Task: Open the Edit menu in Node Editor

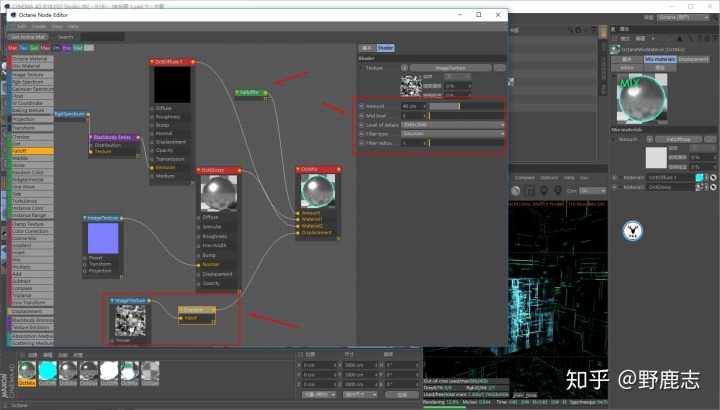Action: 22,26
